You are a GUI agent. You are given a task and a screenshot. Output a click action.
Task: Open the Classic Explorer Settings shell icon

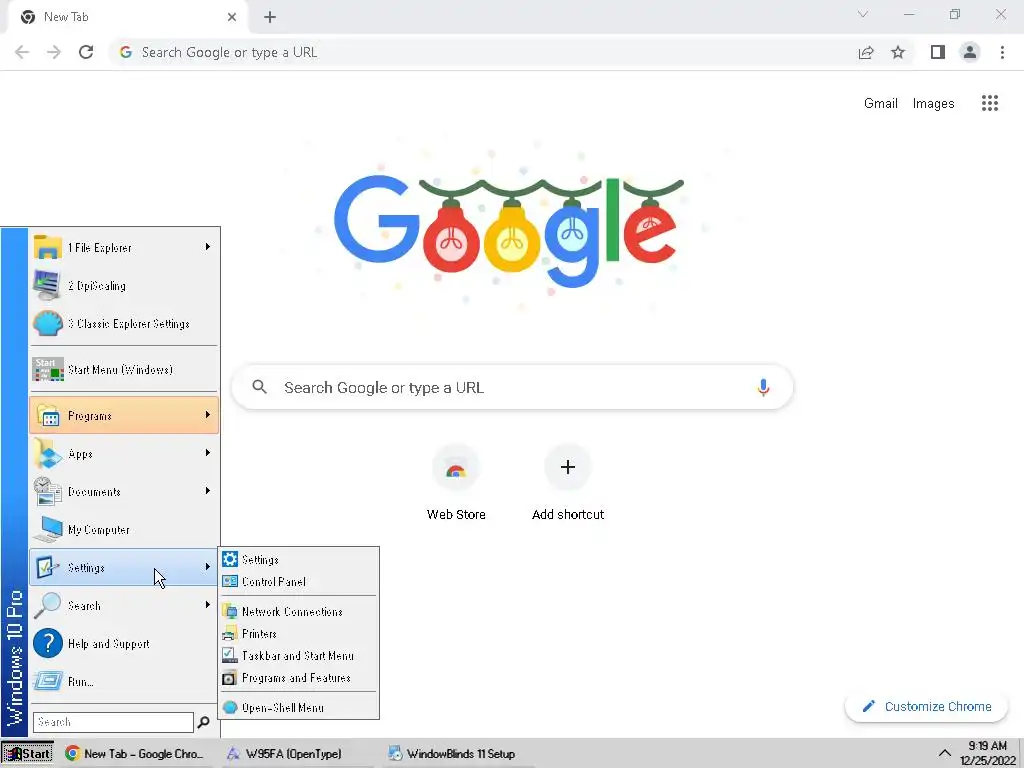click(47, 323)
